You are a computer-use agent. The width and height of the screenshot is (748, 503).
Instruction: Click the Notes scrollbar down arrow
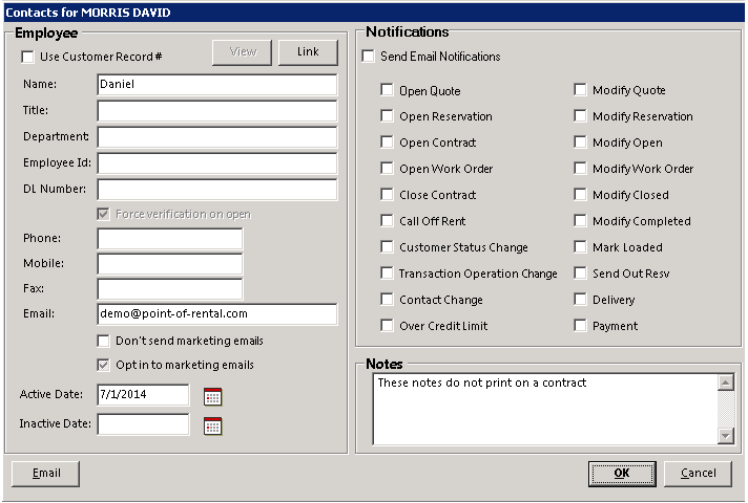[x=726, y=436]
